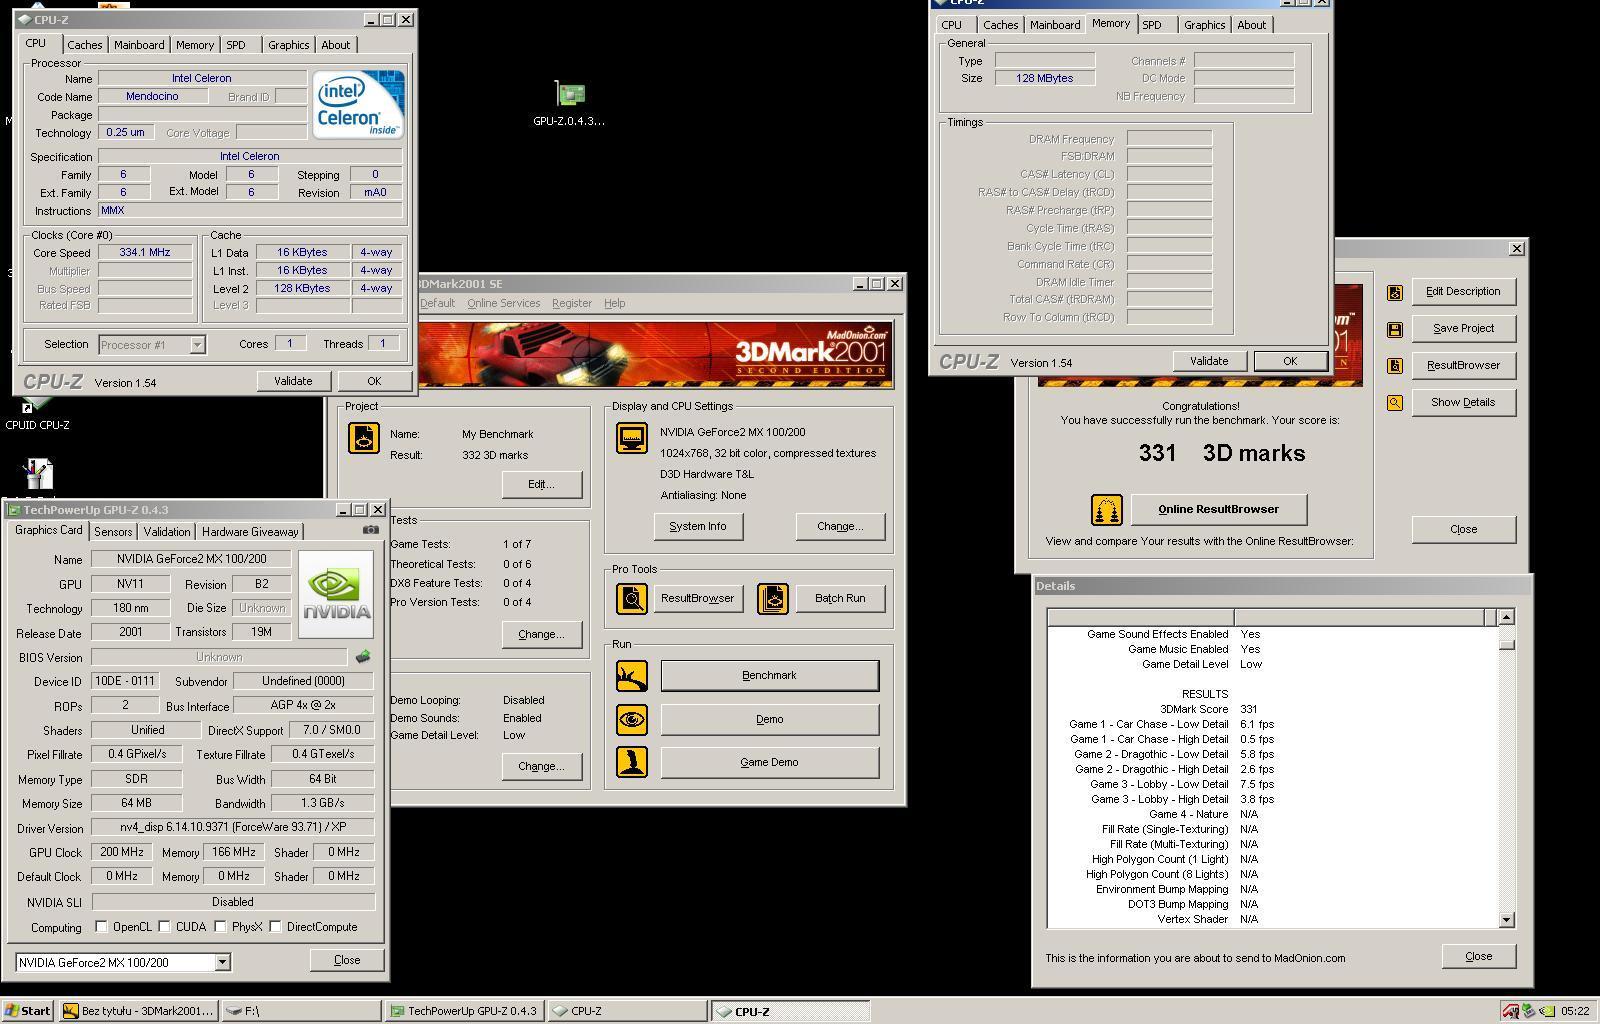Viewport: 1600px width, 1024px height.
Task: Click the Driver Version field in GPU-Z
Action: point(232,827)
